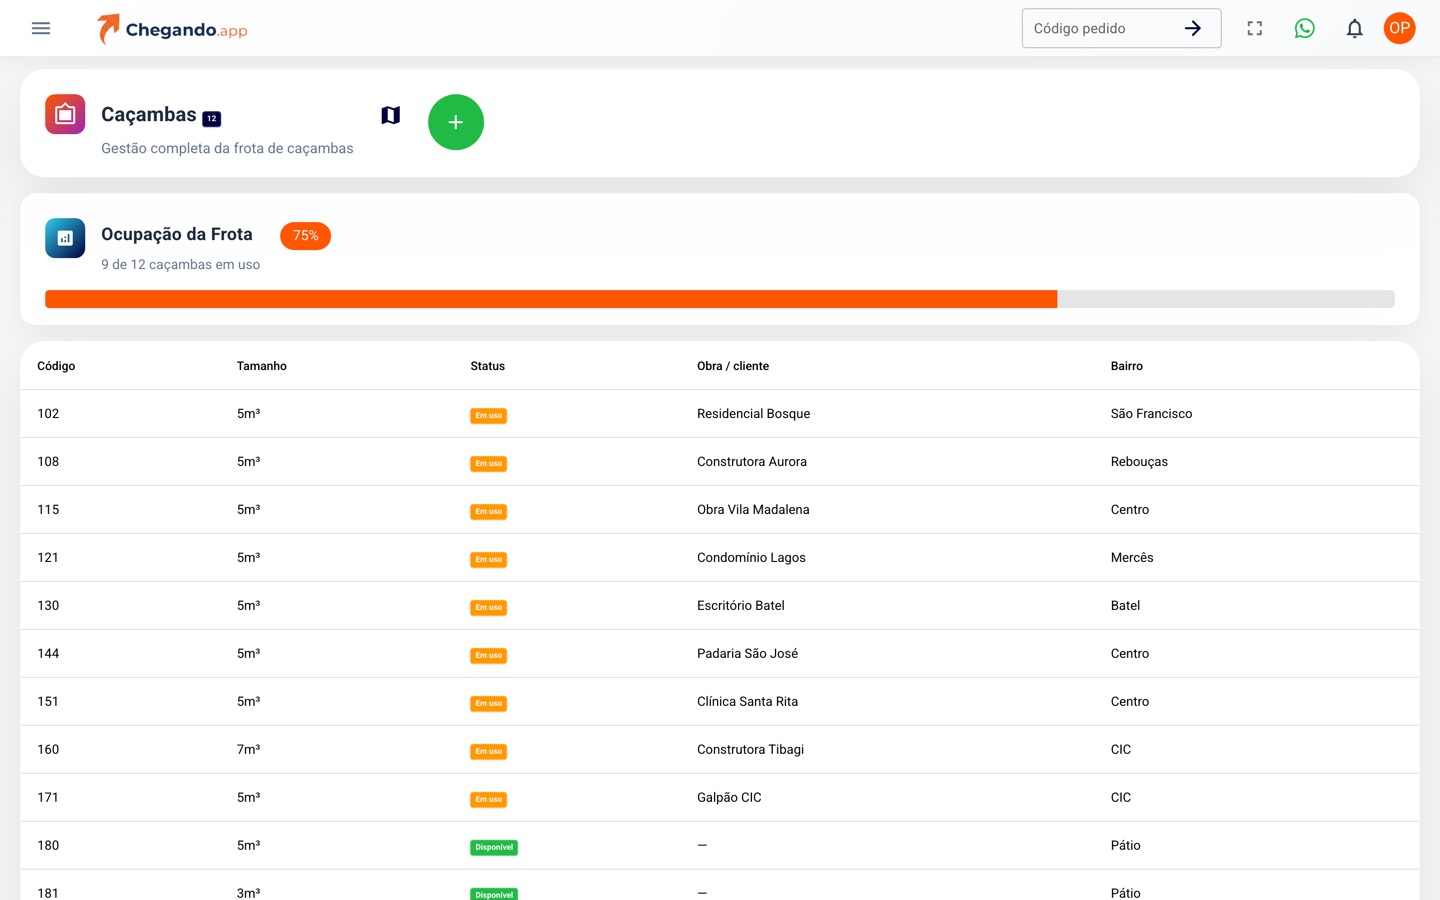This screenshot has height=900, width=1440.
Task: Open the OP user avatar menu
Action: pyautogui.click(x=1400, y=28)
